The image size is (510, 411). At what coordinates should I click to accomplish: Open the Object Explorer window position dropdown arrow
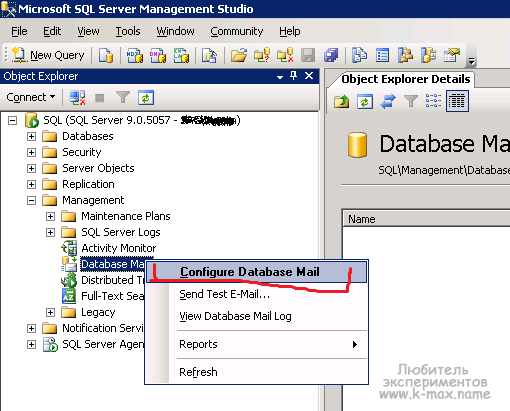click(280, 77)
